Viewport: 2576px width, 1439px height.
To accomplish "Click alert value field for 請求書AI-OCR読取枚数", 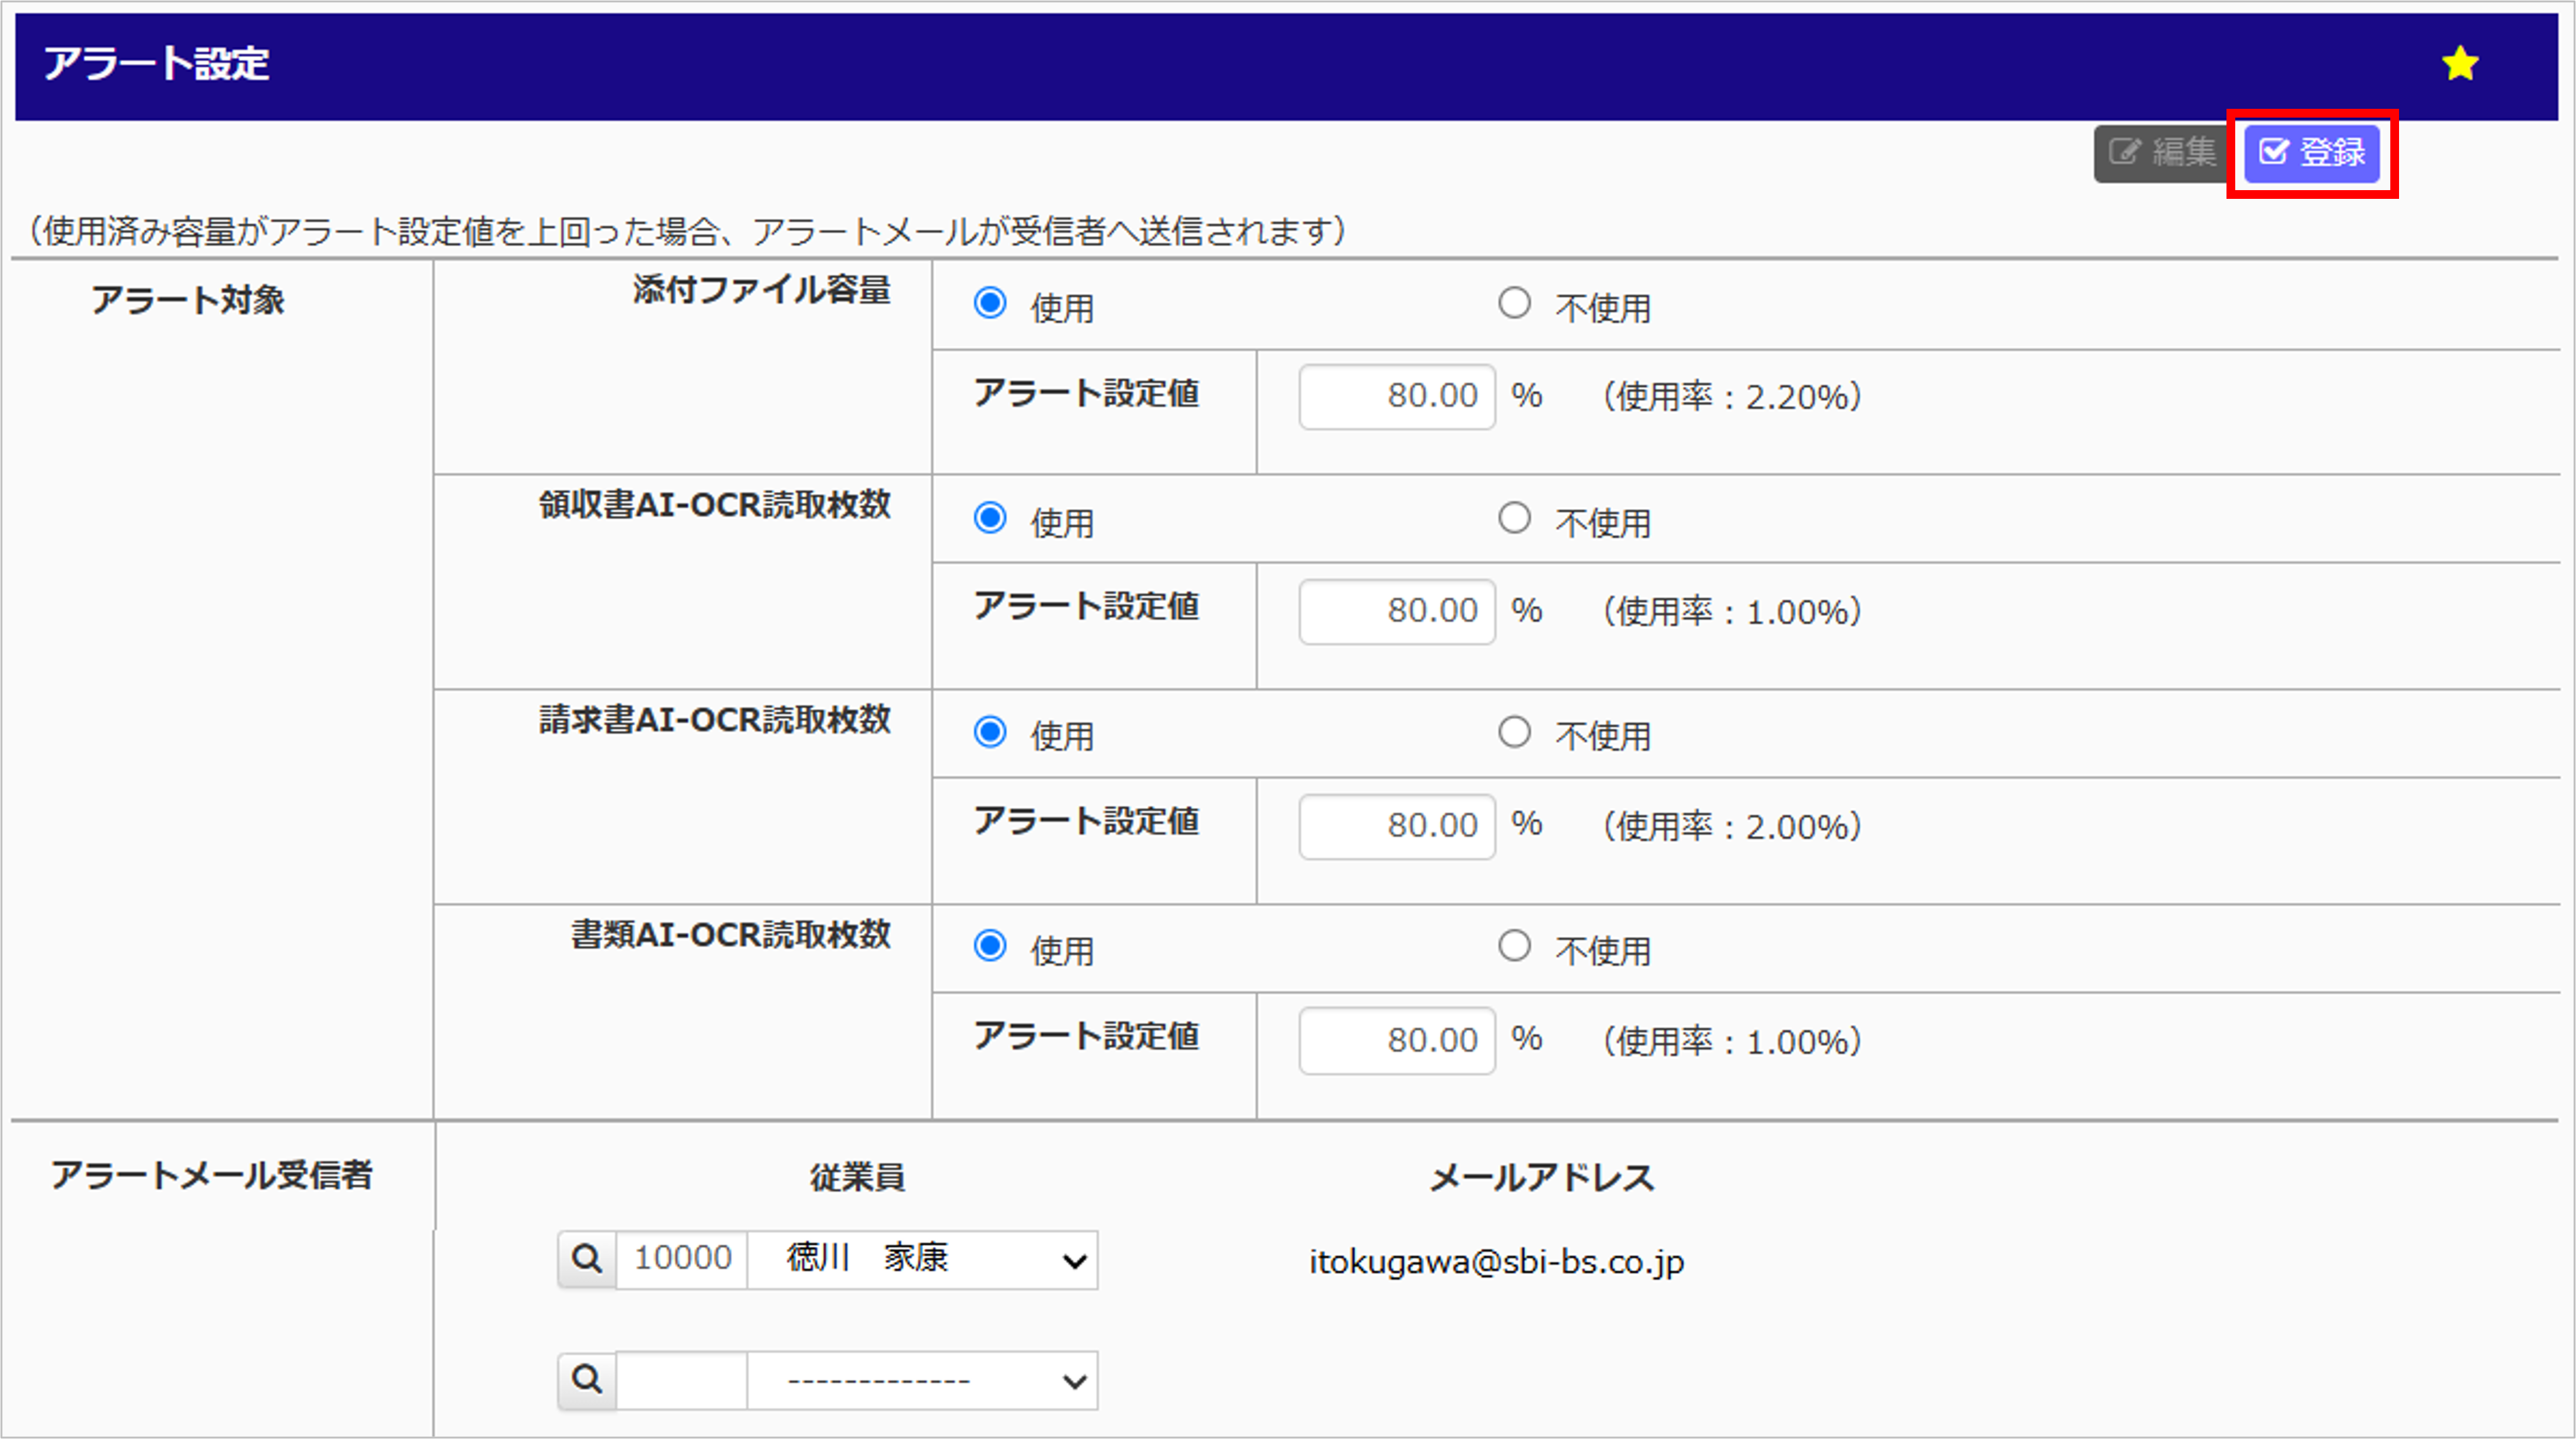I will click(1397, 826).
